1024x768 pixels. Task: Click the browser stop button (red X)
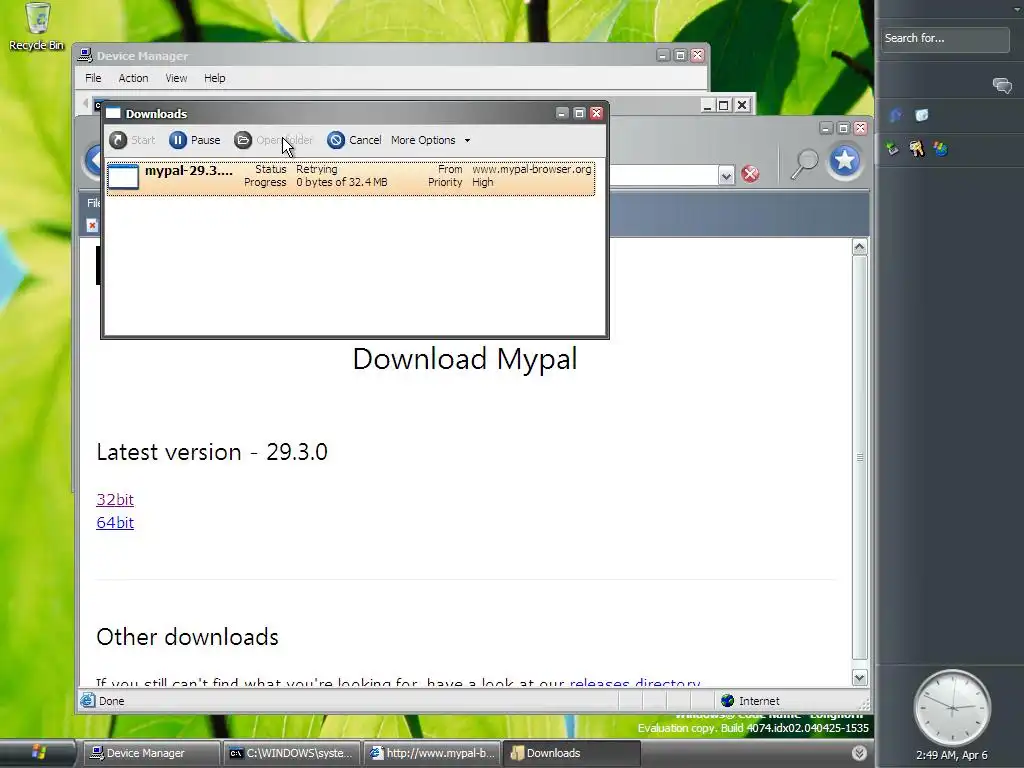point(750,174)
